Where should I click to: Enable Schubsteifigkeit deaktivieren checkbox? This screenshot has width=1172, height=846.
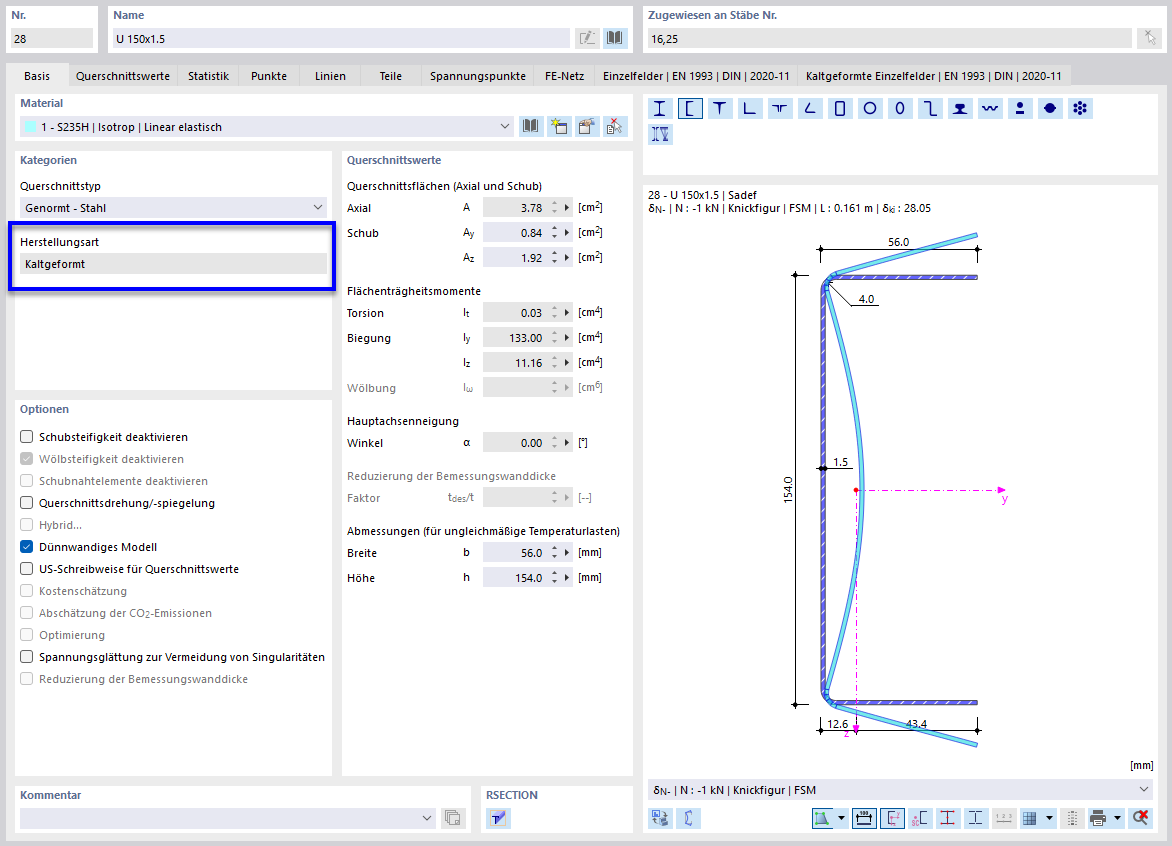(x=27, y=436)
